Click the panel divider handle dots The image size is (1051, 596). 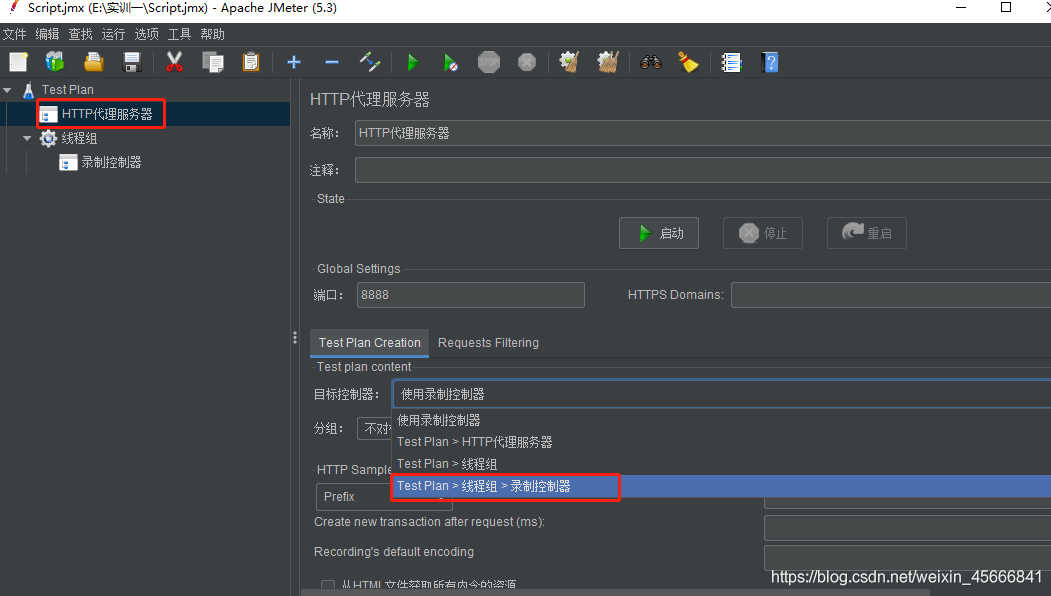[295, 337]
